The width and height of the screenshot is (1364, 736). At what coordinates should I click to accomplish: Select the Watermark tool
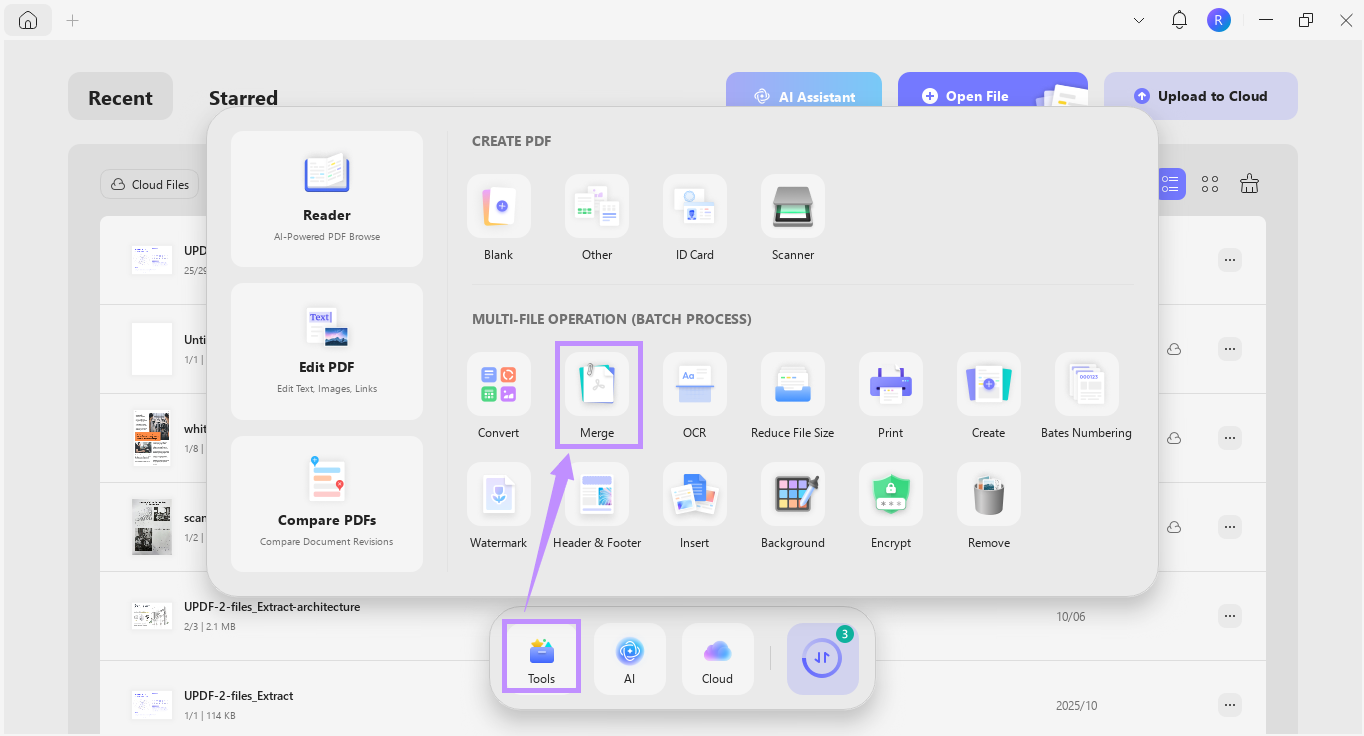[x=498, y=505]
